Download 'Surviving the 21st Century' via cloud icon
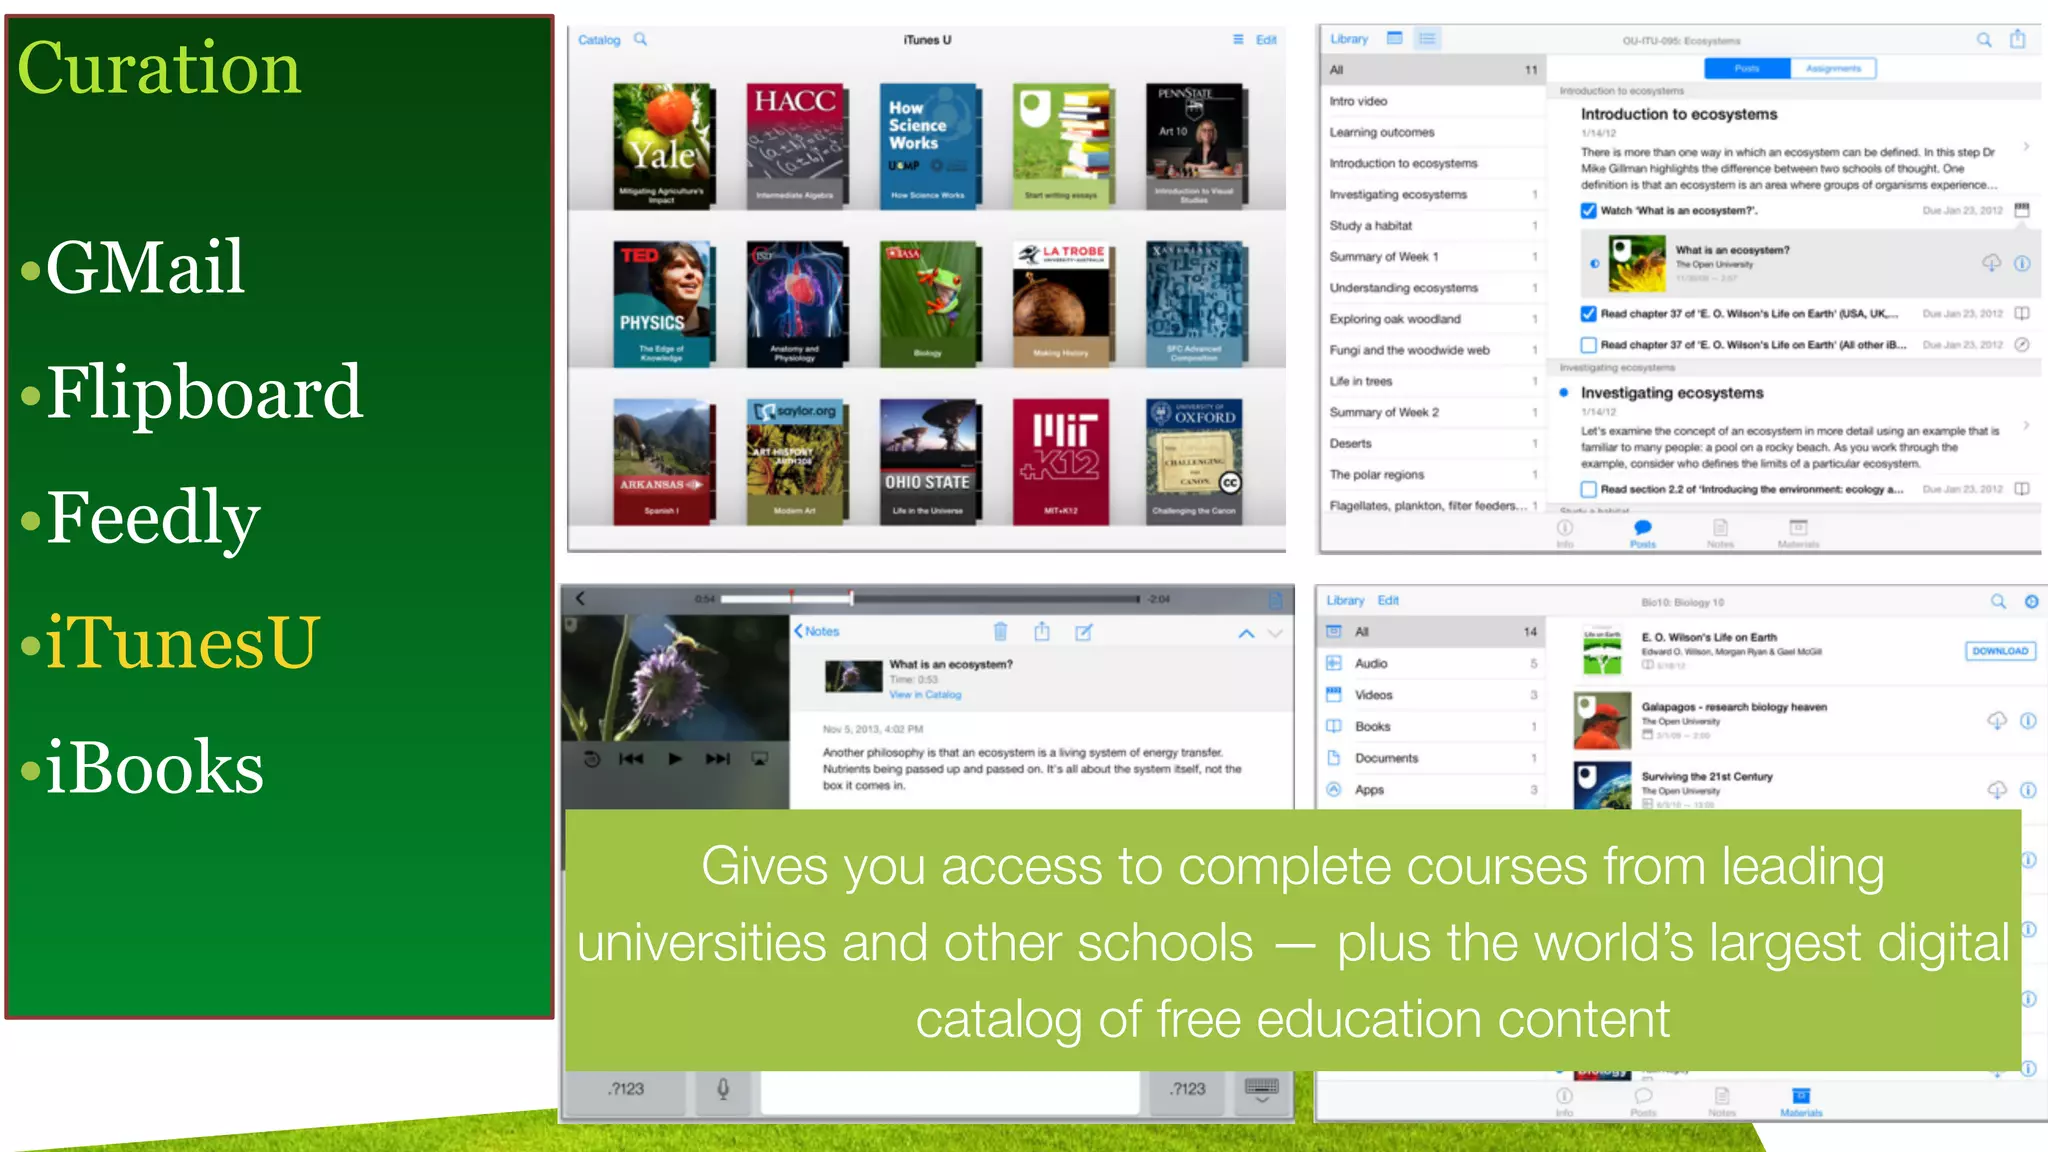Screen dimensions: 2048x1152 coord(1997,790)
